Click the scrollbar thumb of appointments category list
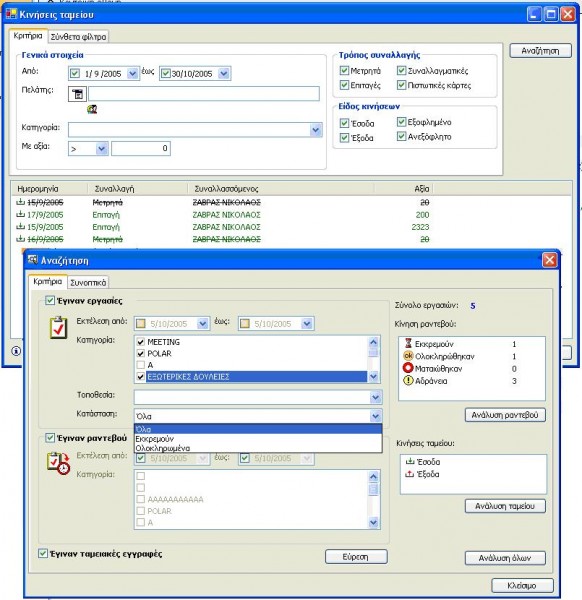582x600 pixels. (x=373, y=489)
